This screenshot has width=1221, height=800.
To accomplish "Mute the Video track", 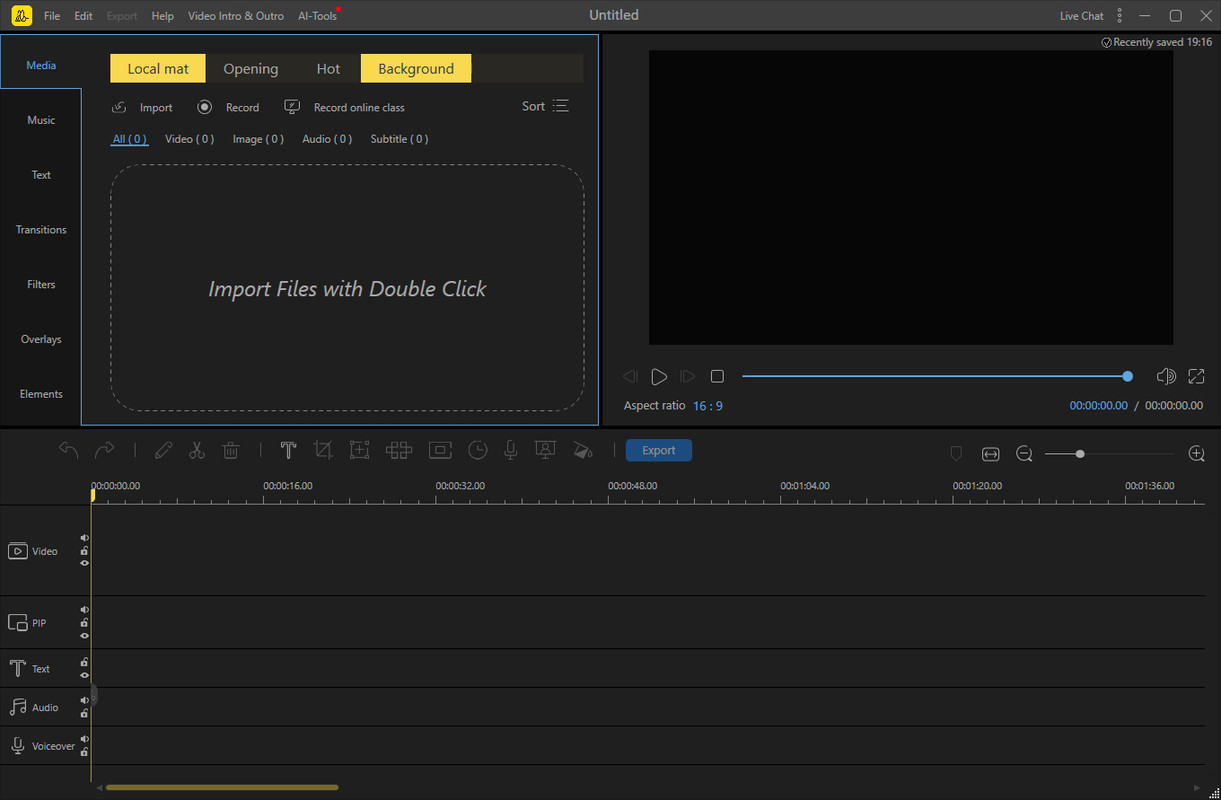I will [85, 538].
